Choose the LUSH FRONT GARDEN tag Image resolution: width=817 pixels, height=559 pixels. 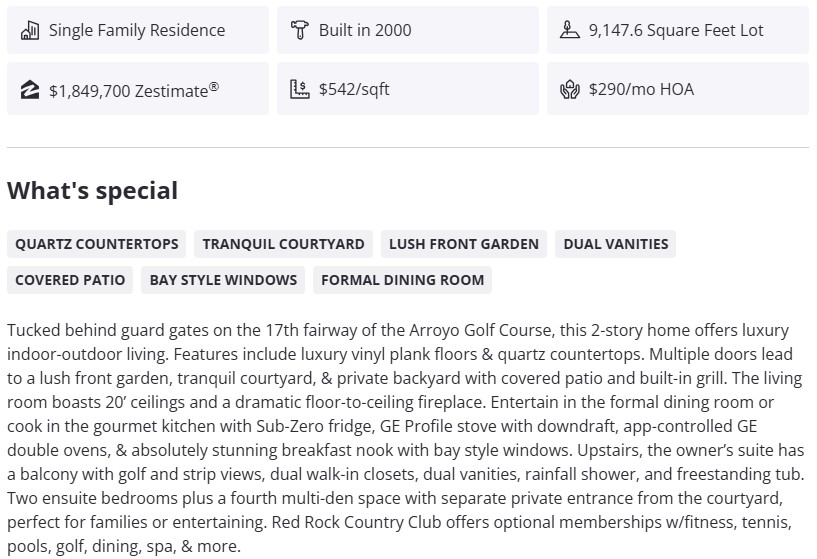click(464, 244)
